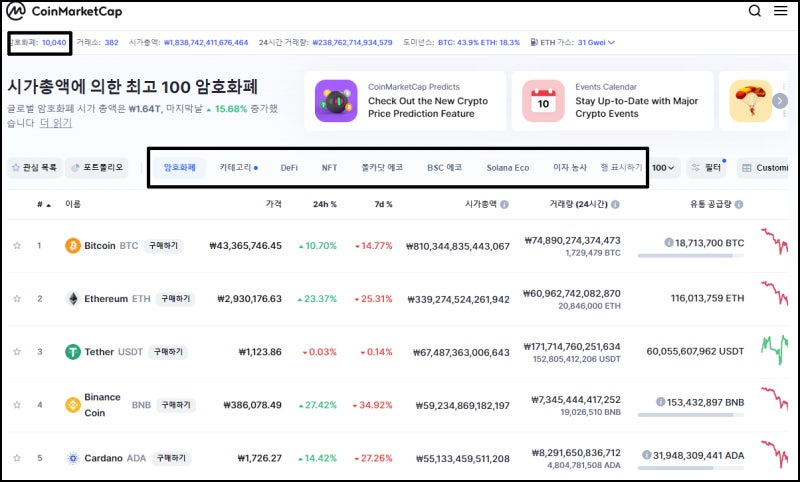Click the Events Calendar icon

click(543, 100)
